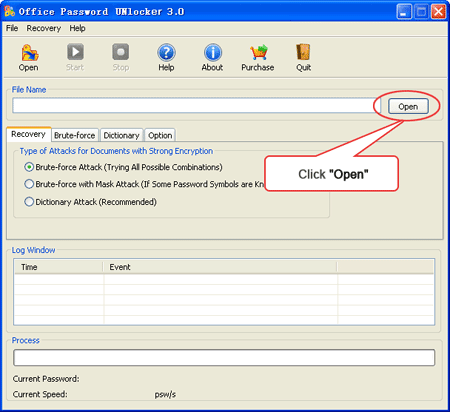This screenshot has width=450, height=412.
Task: Click the Purchase shopping cart icon
Action: click(x=258, y=53)
